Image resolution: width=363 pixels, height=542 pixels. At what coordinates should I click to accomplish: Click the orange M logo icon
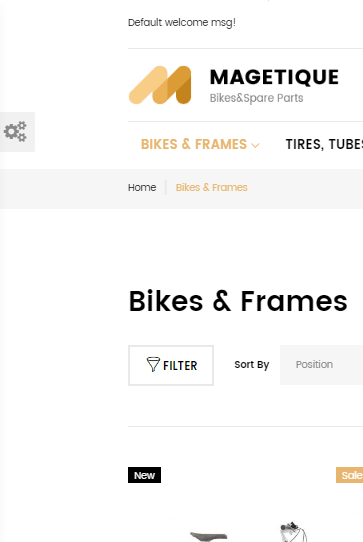[160, 85]
